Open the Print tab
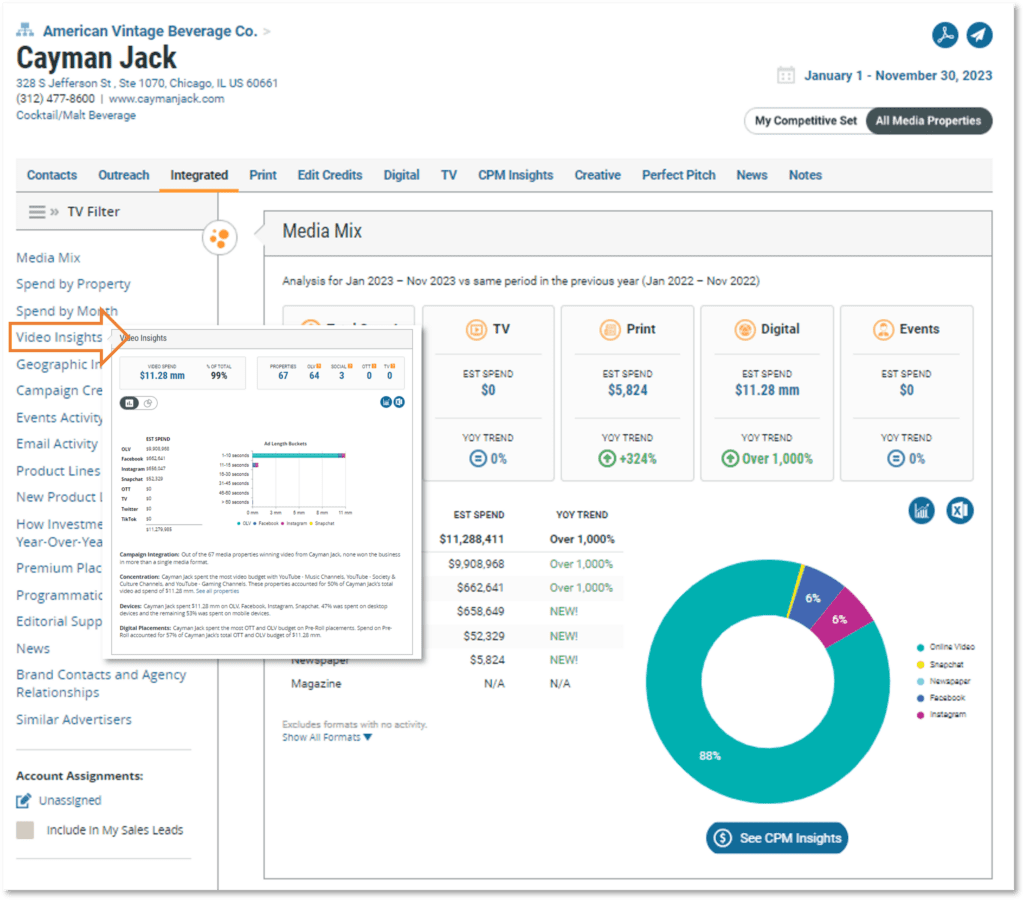The image size is (1024, 900). [263, 175]
